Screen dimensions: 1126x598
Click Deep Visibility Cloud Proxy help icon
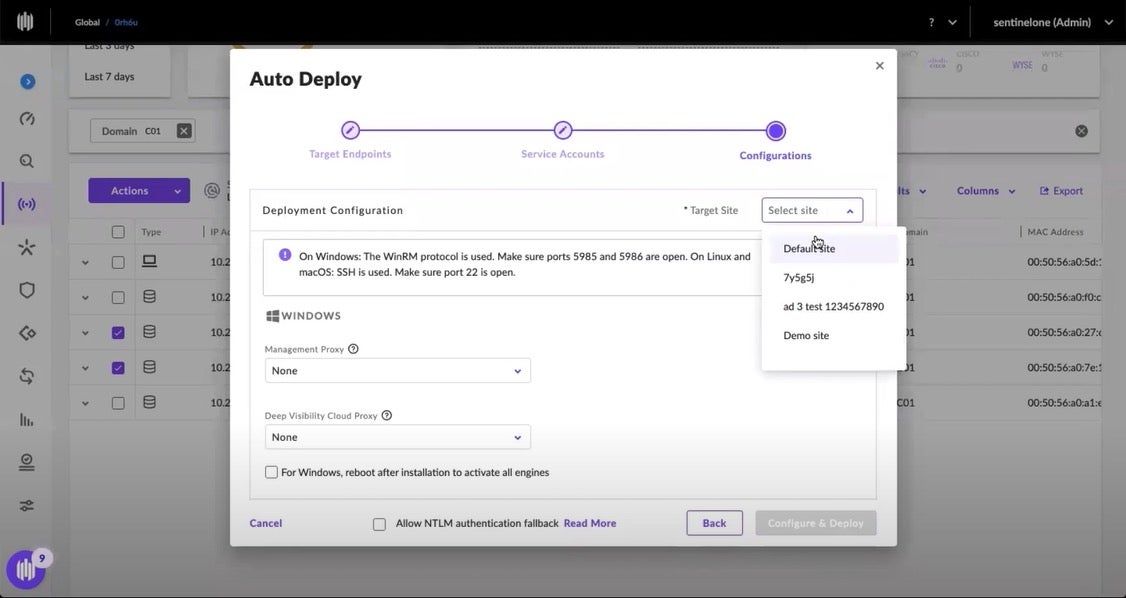(x=387, y=415)
